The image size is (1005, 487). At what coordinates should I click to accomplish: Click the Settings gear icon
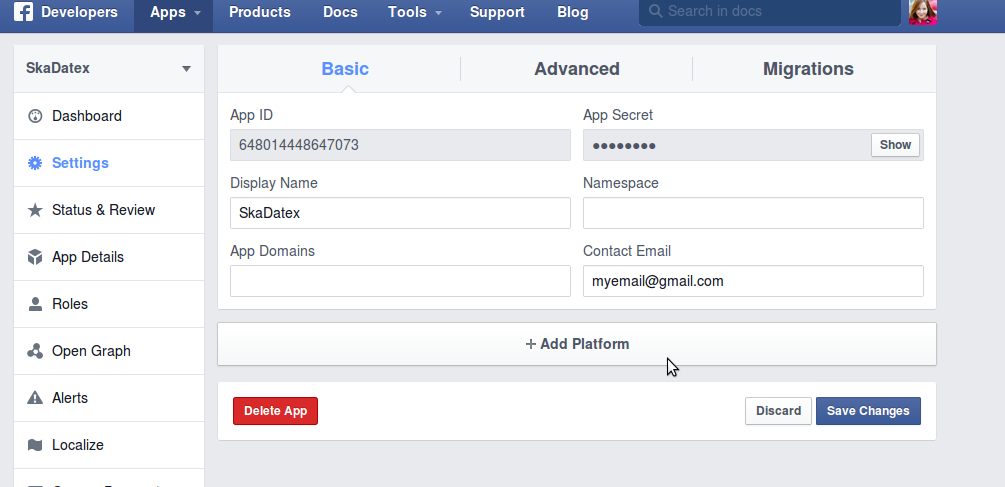(35, 163)
